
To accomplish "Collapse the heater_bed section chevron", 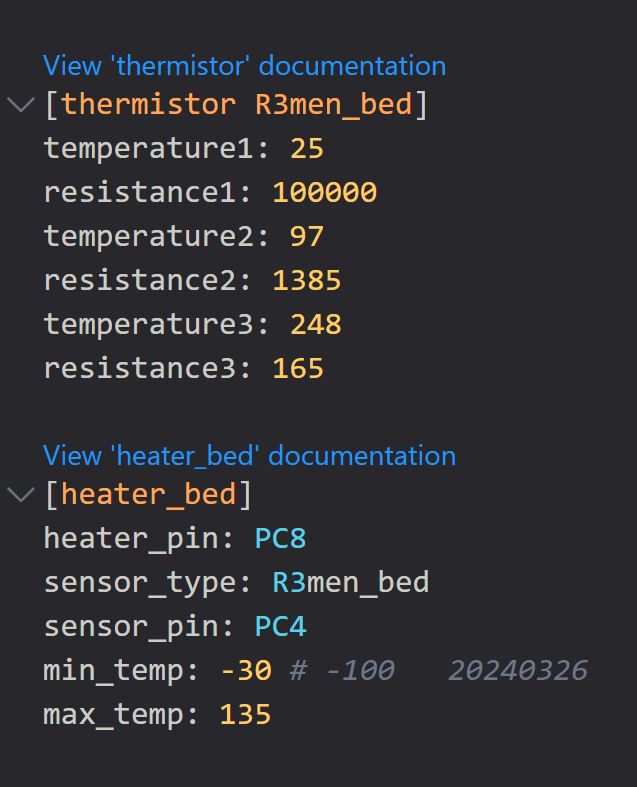I will 20,495.
